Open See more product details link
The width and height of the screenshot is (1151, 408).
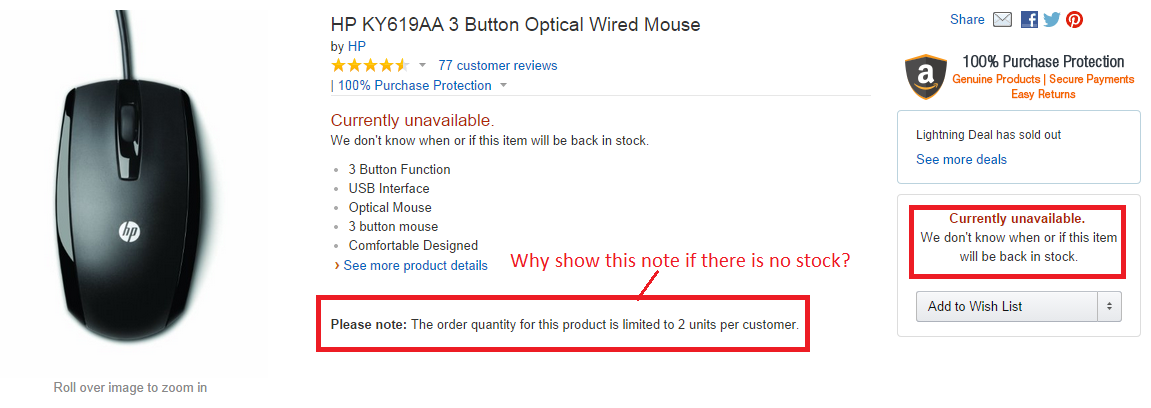tap(415, 266)
